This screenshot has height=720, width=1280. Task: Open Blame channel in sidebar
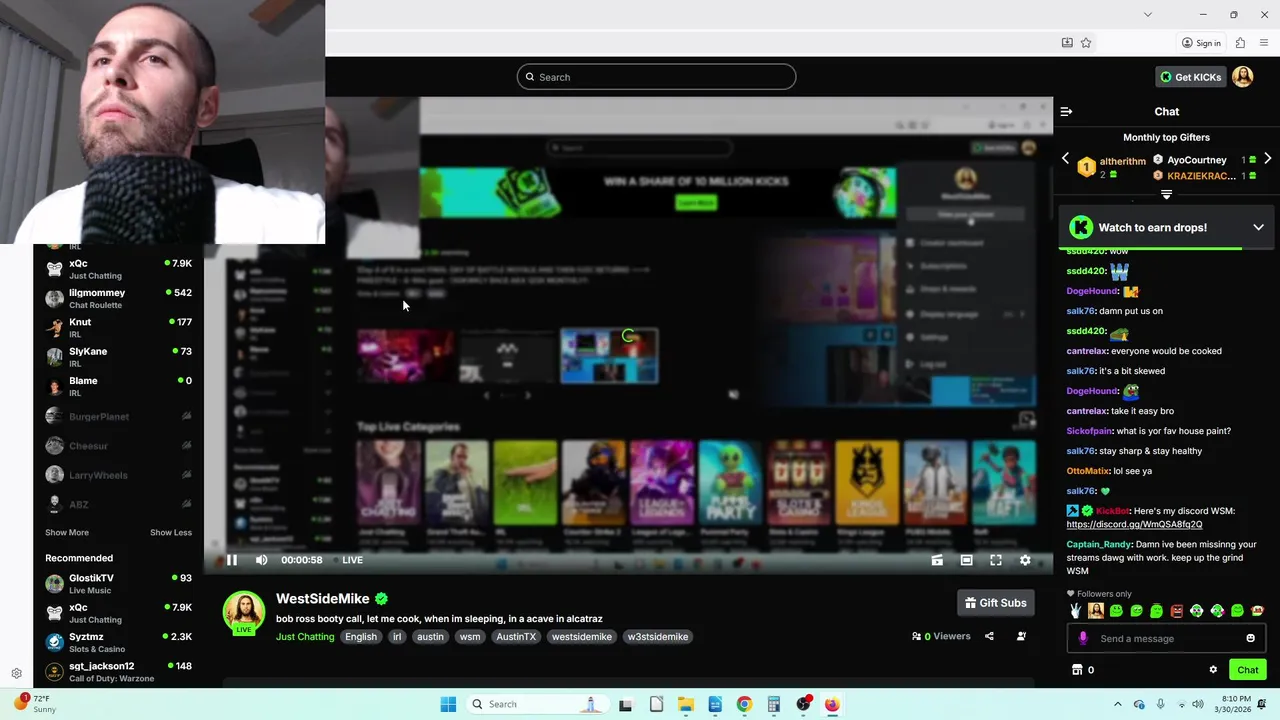(118, 386)
